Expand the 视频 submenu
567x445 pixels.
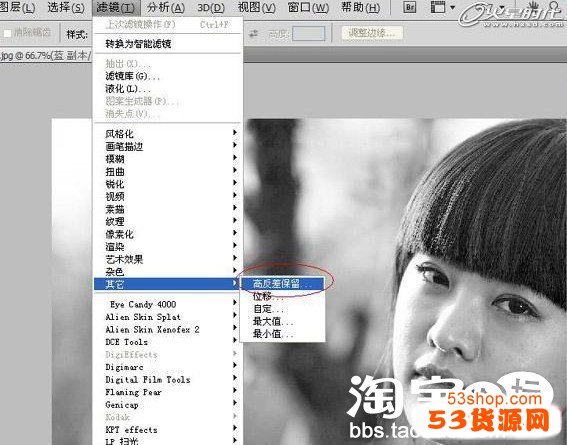pos(168,196)
